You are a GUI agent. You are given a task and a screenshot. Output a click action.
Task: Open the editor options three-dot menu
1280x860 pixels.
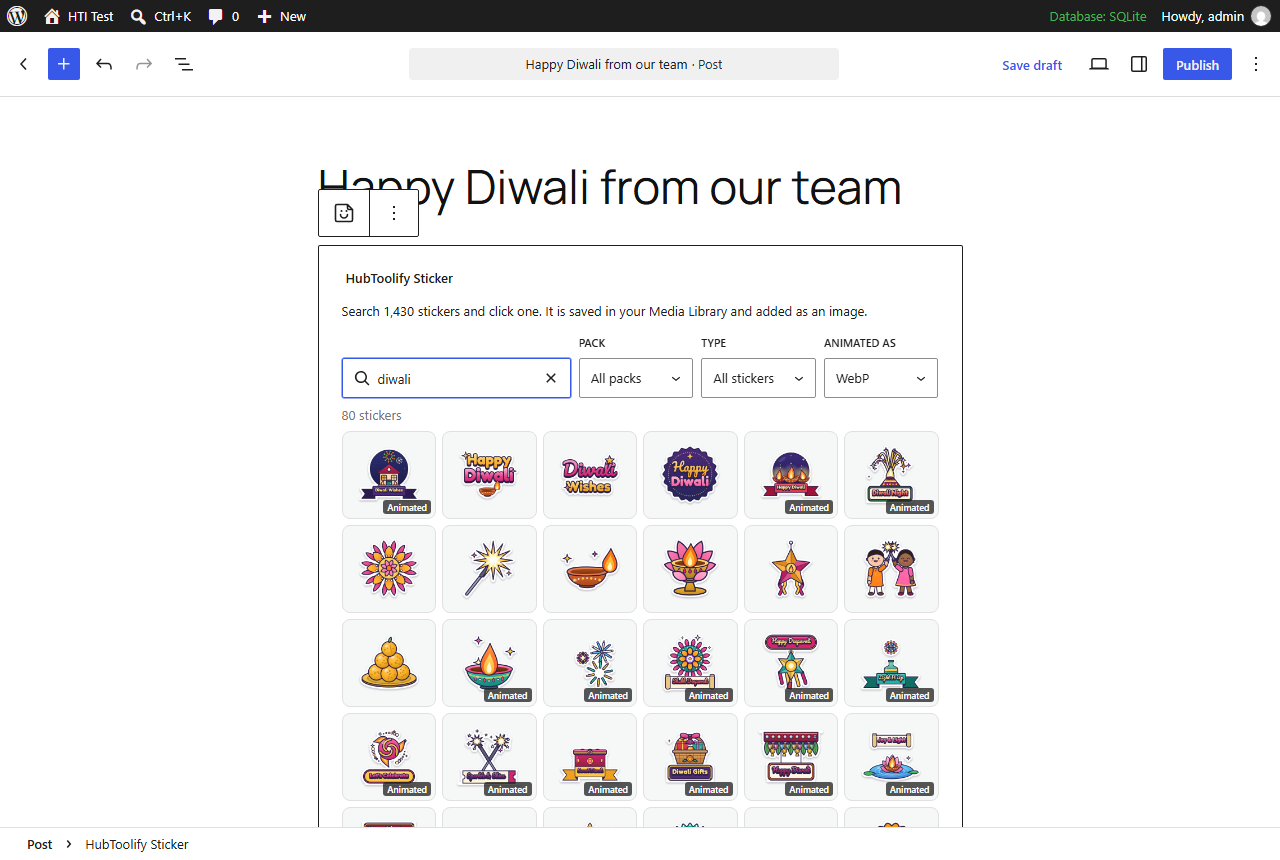(1256, 64)
